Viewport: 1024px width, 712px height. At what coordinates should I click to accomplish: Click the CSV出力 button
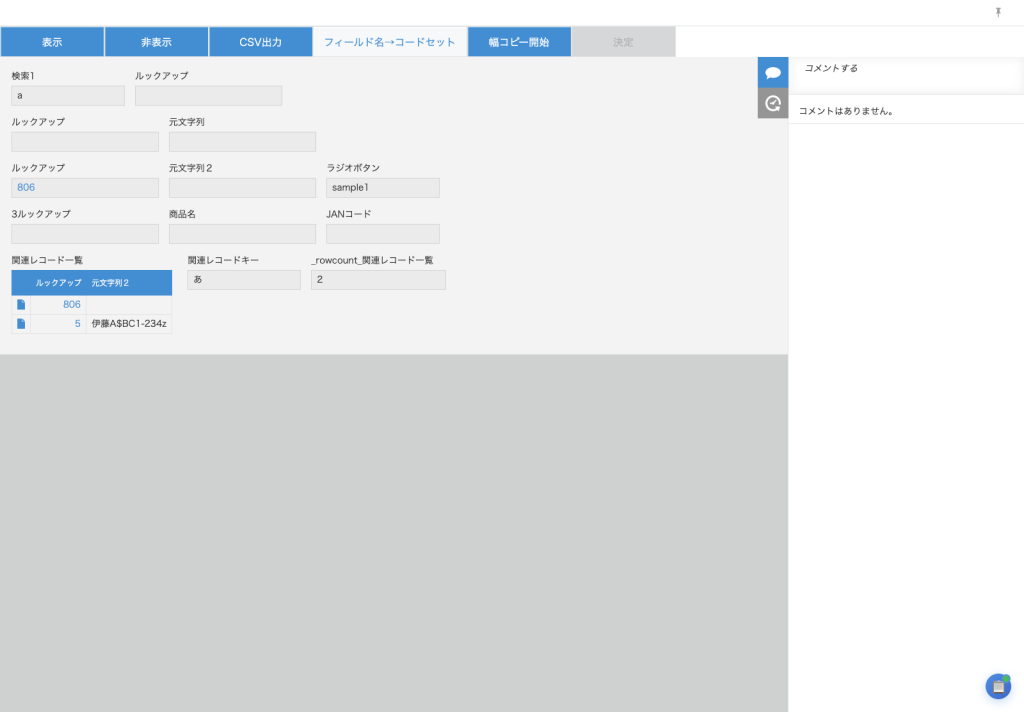pos(260,42)
